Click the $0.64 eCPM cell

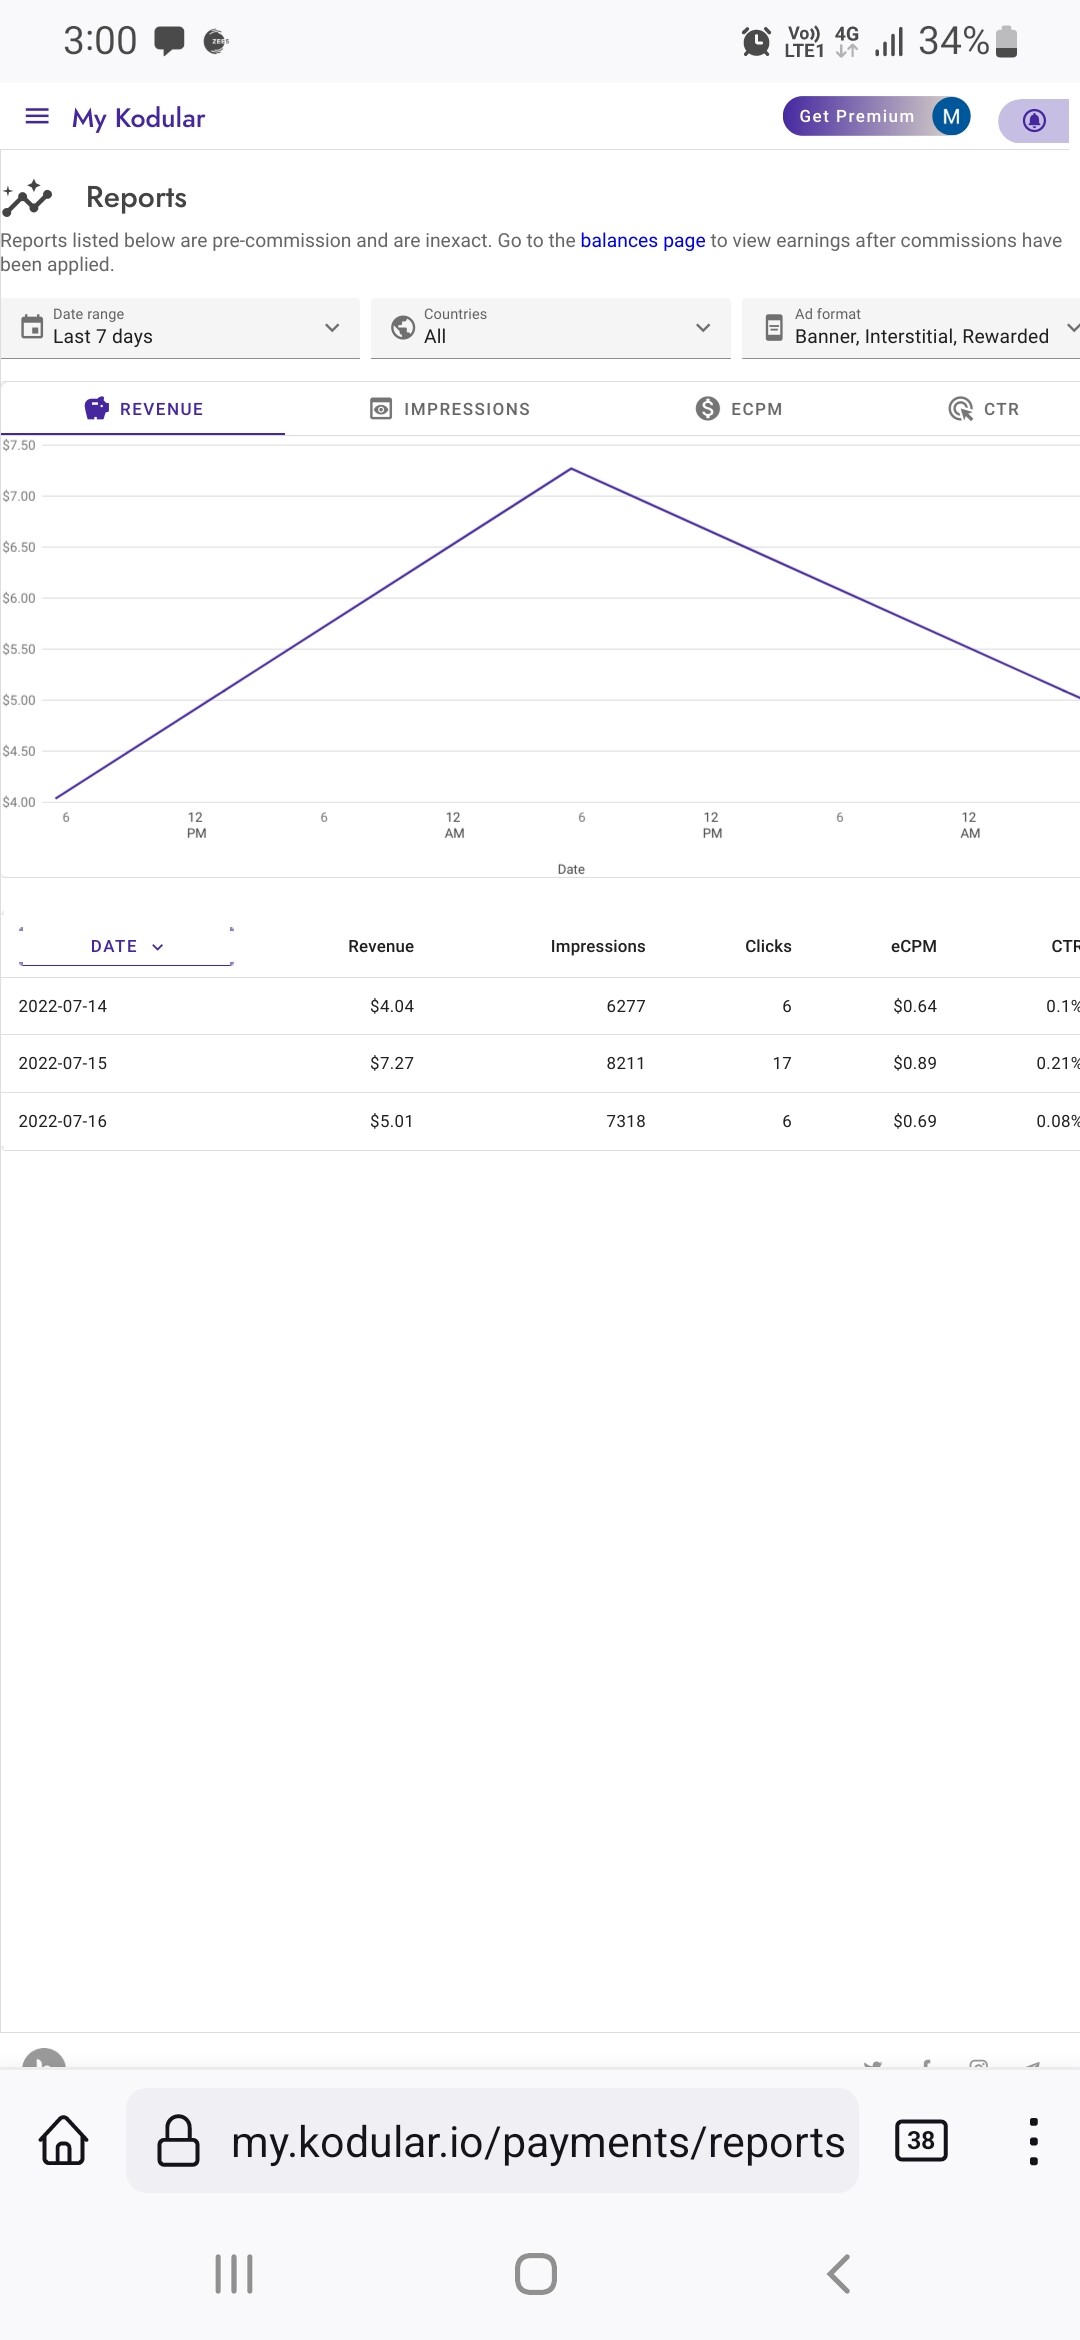tap(915, 1006)
